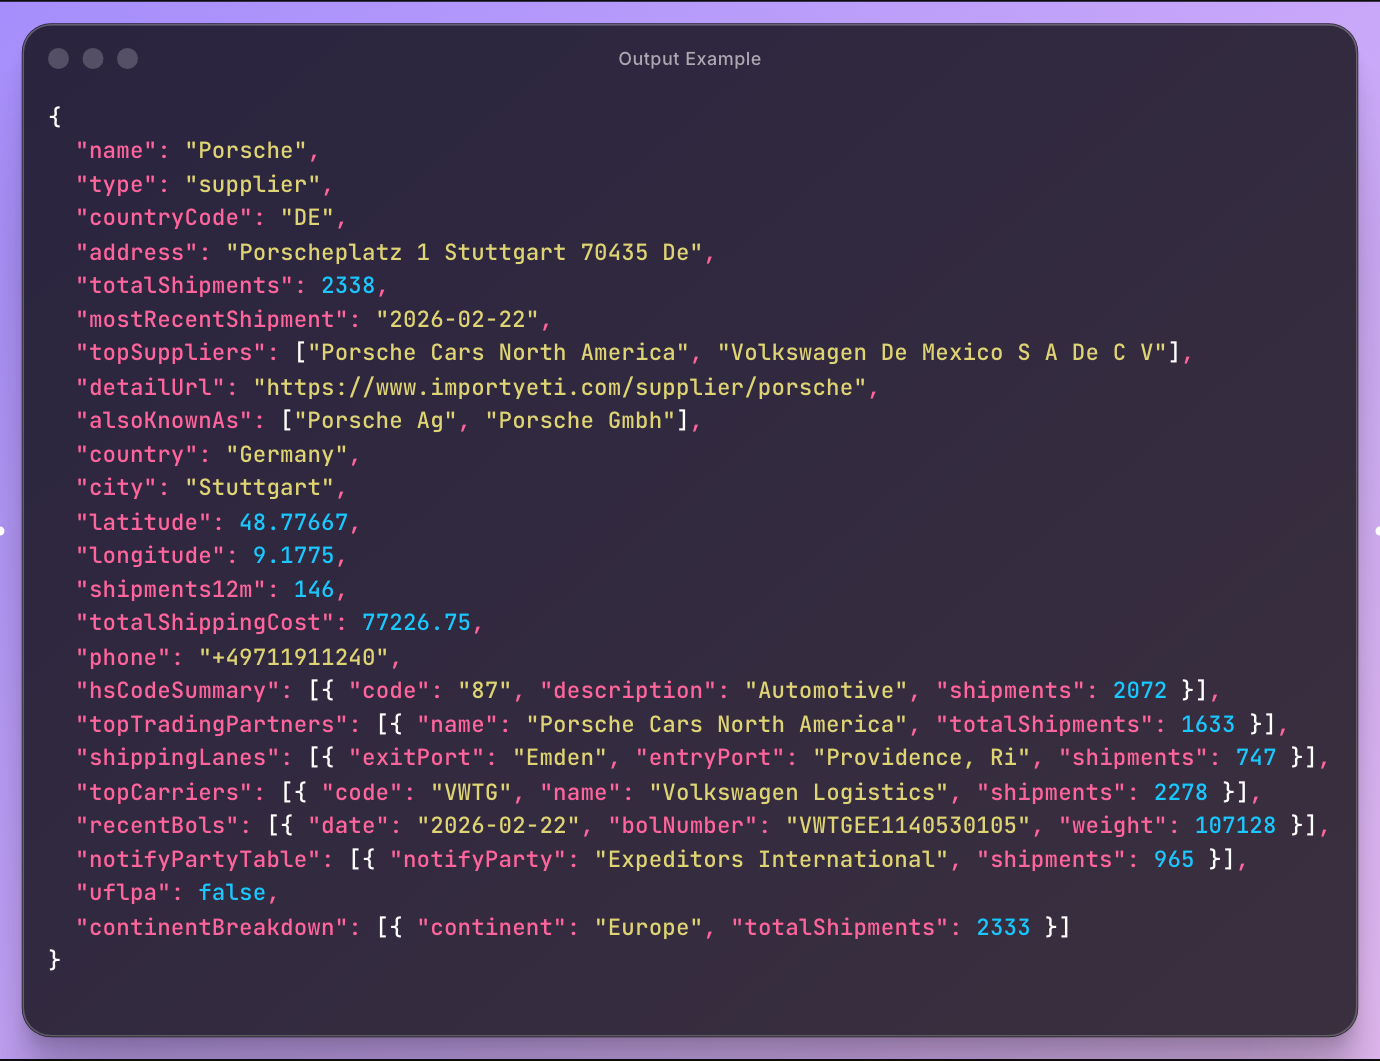Click the third gray window control dot
This screenshot has height=1061, width=1380.
pyautogui.click(x=127, y=58)
